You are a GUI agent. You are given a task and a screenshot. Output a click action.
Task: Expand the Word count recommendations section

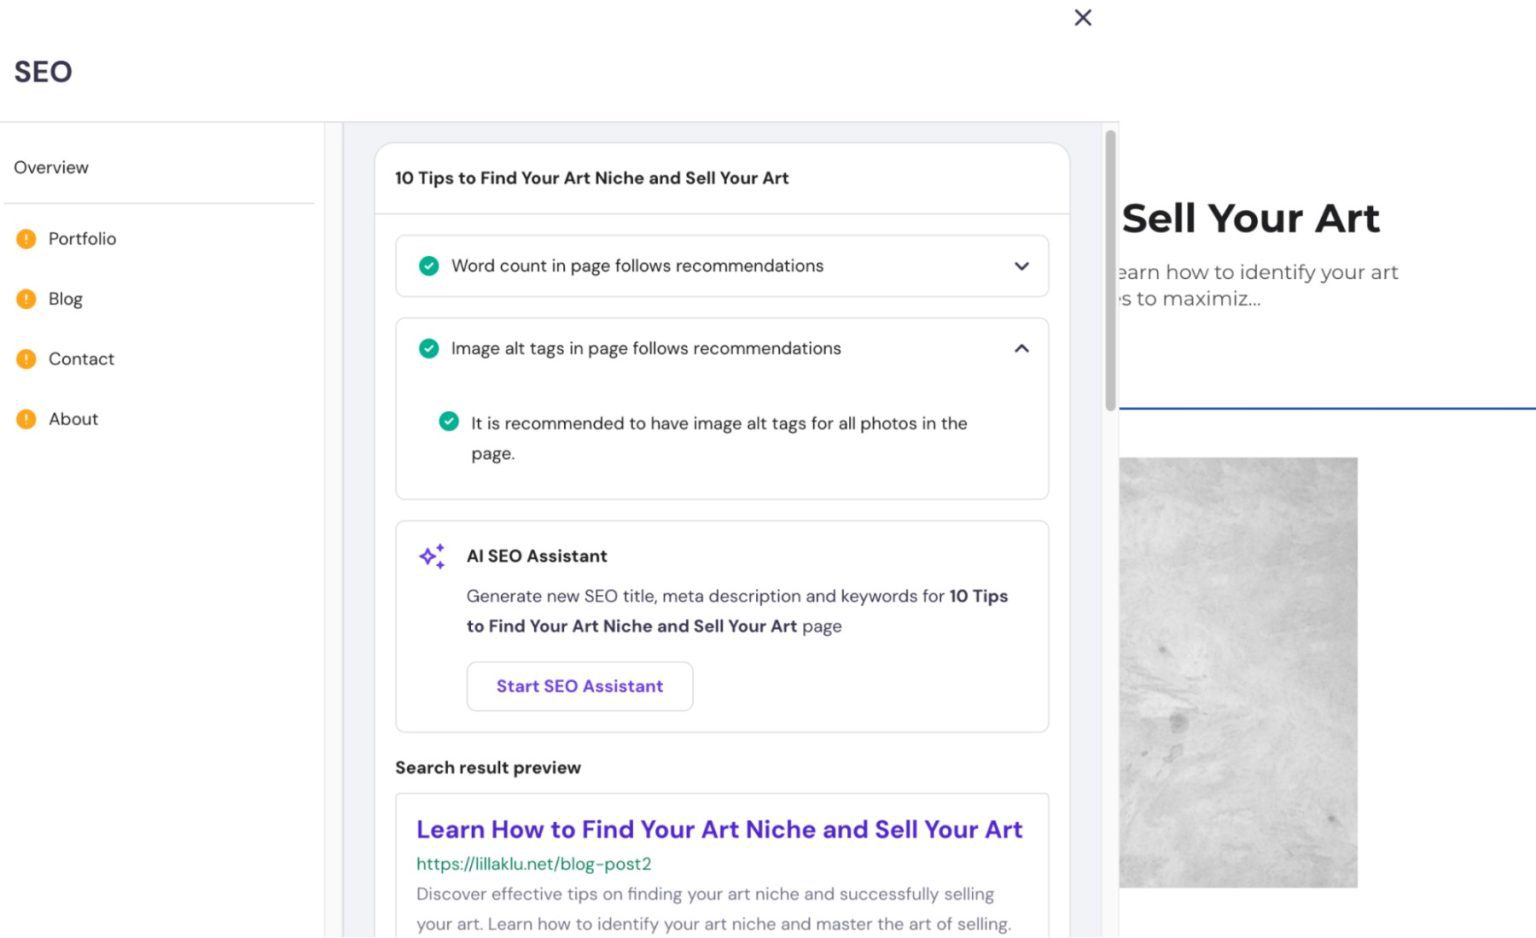click(x=1021, y=266)
